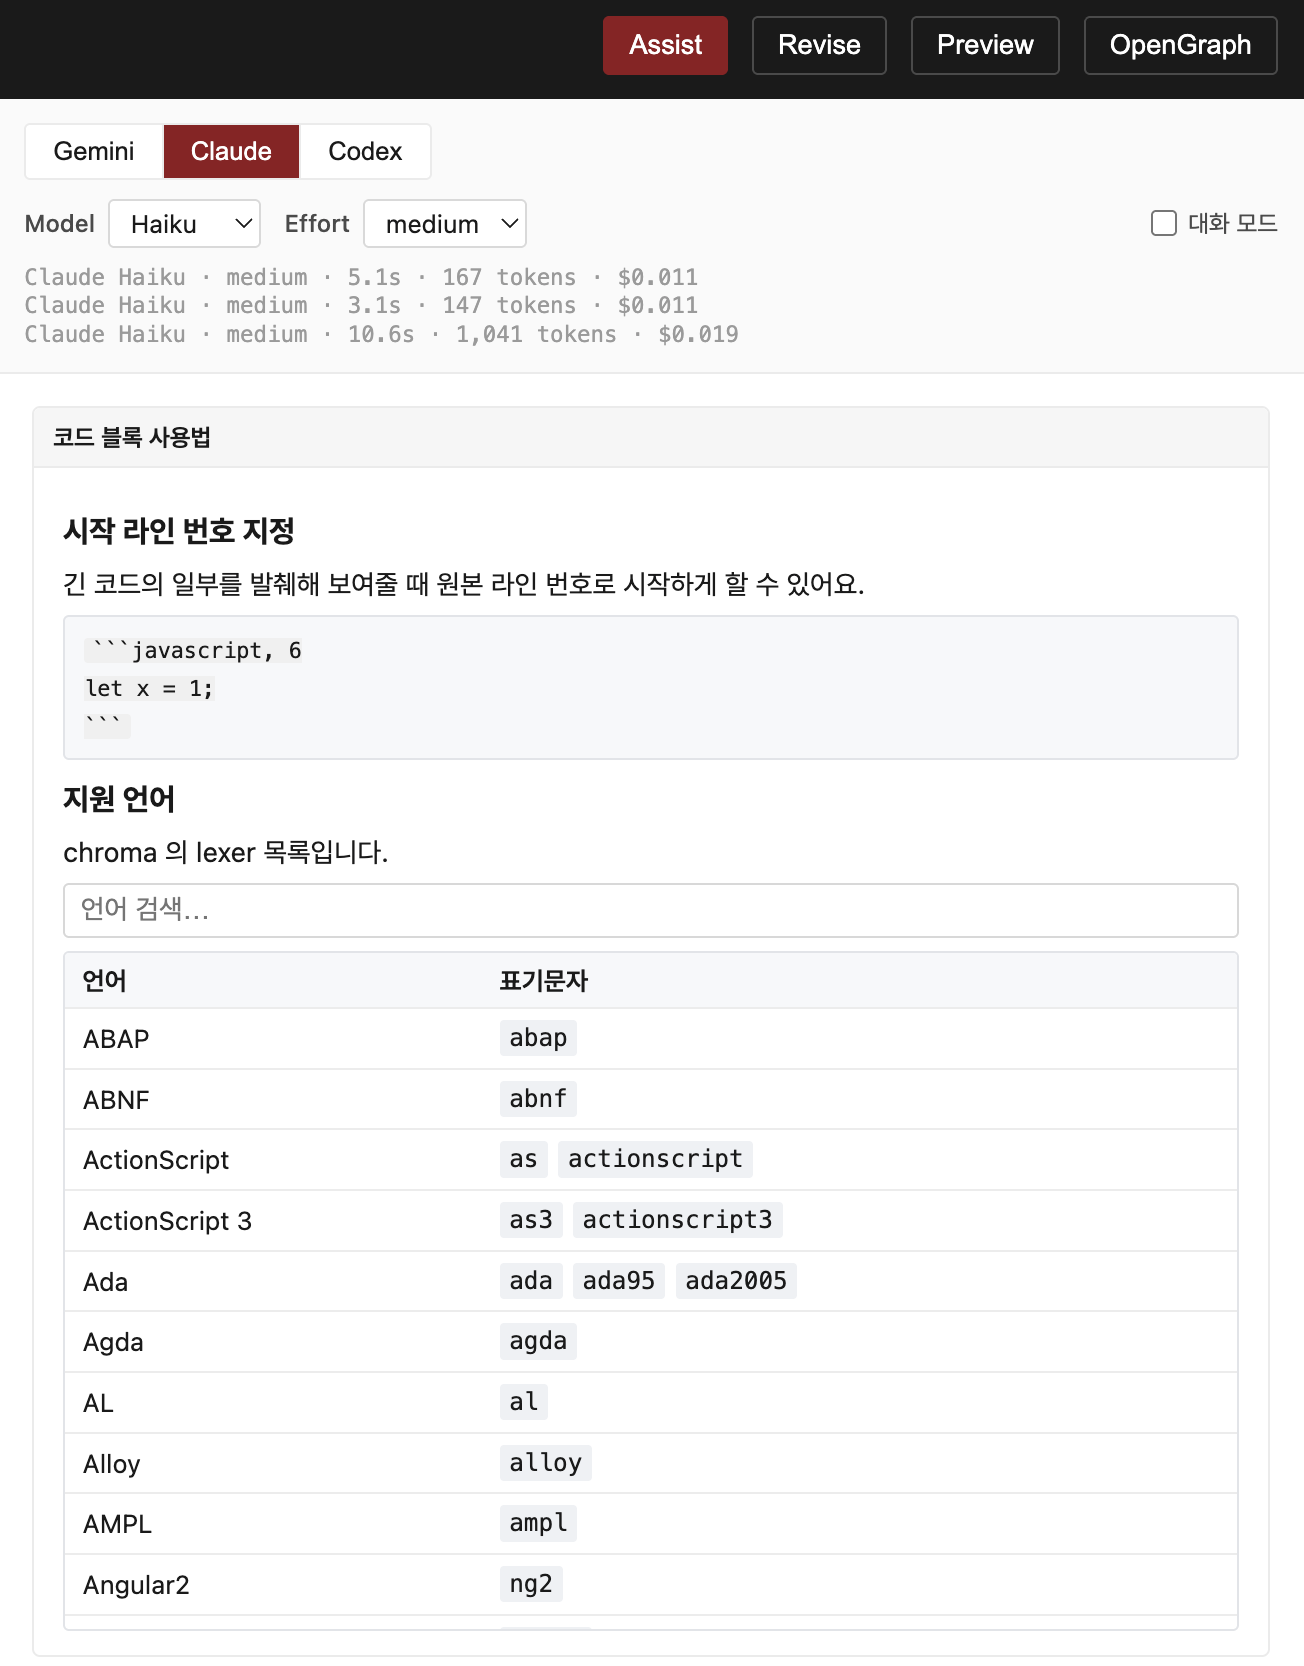Image resolution: width=1304 pixels, height=1666 pixels.
Task: Click the 'as' code tag
Action: 524,1159
